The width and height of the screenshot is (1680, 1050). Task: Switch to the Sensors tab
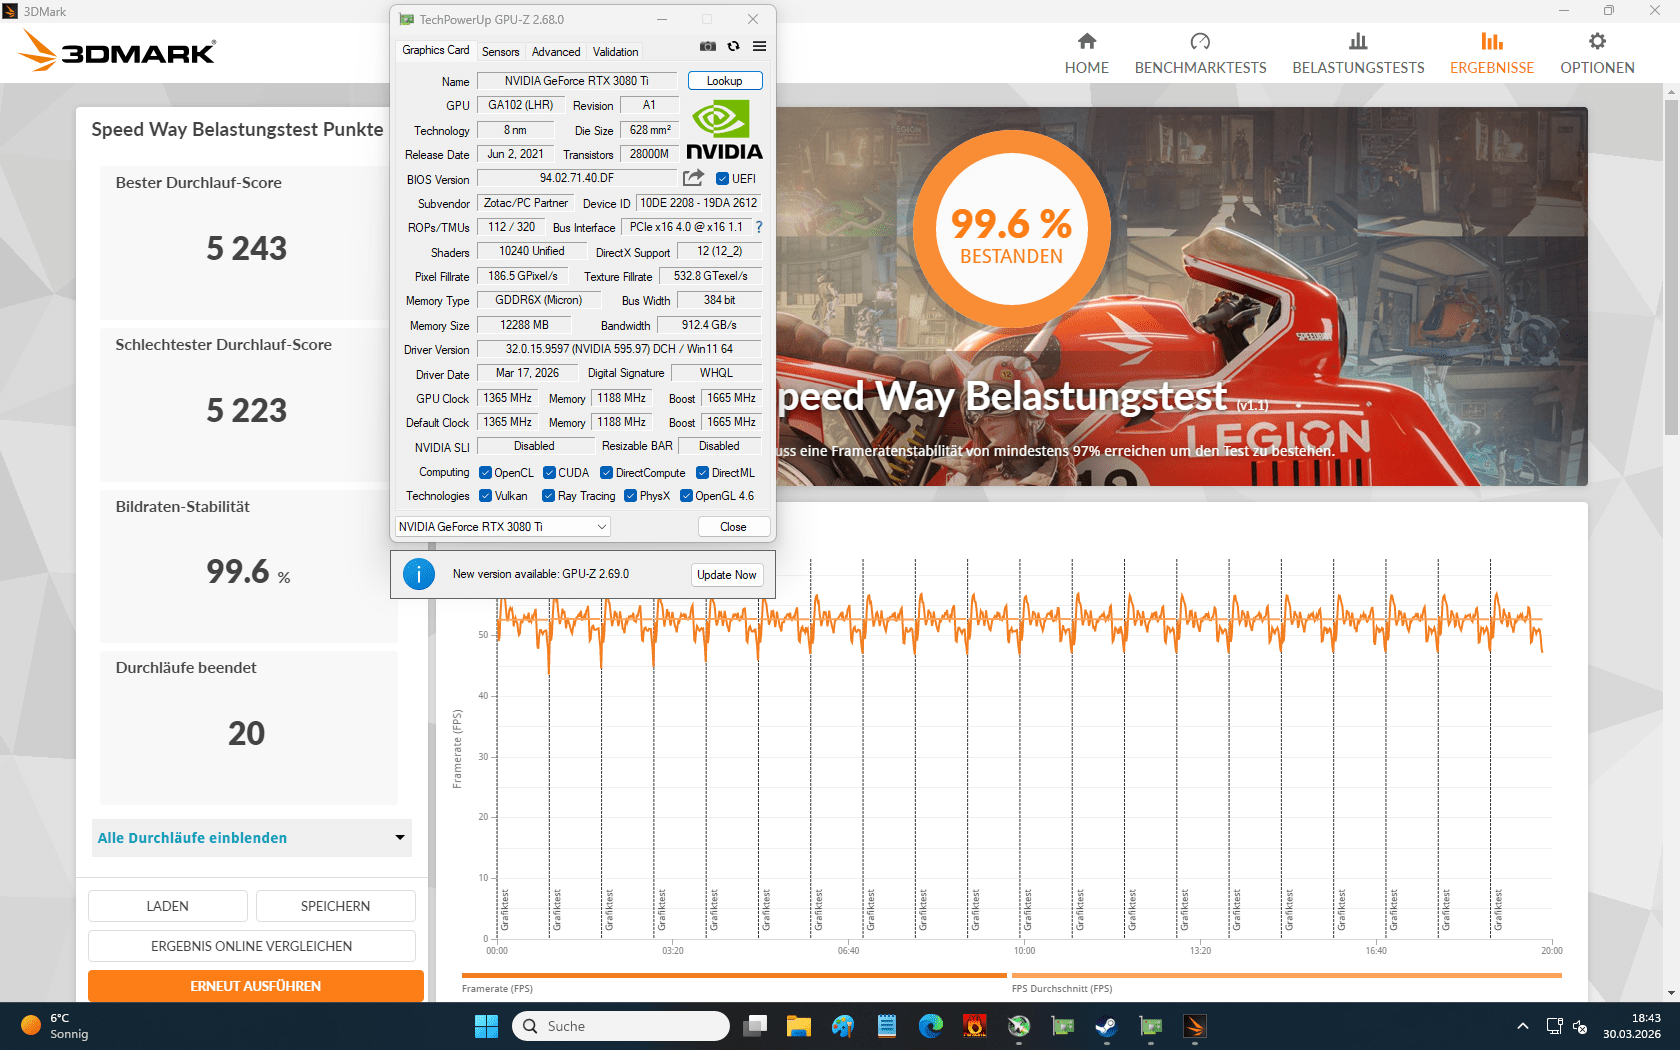[x=500, y=52]
